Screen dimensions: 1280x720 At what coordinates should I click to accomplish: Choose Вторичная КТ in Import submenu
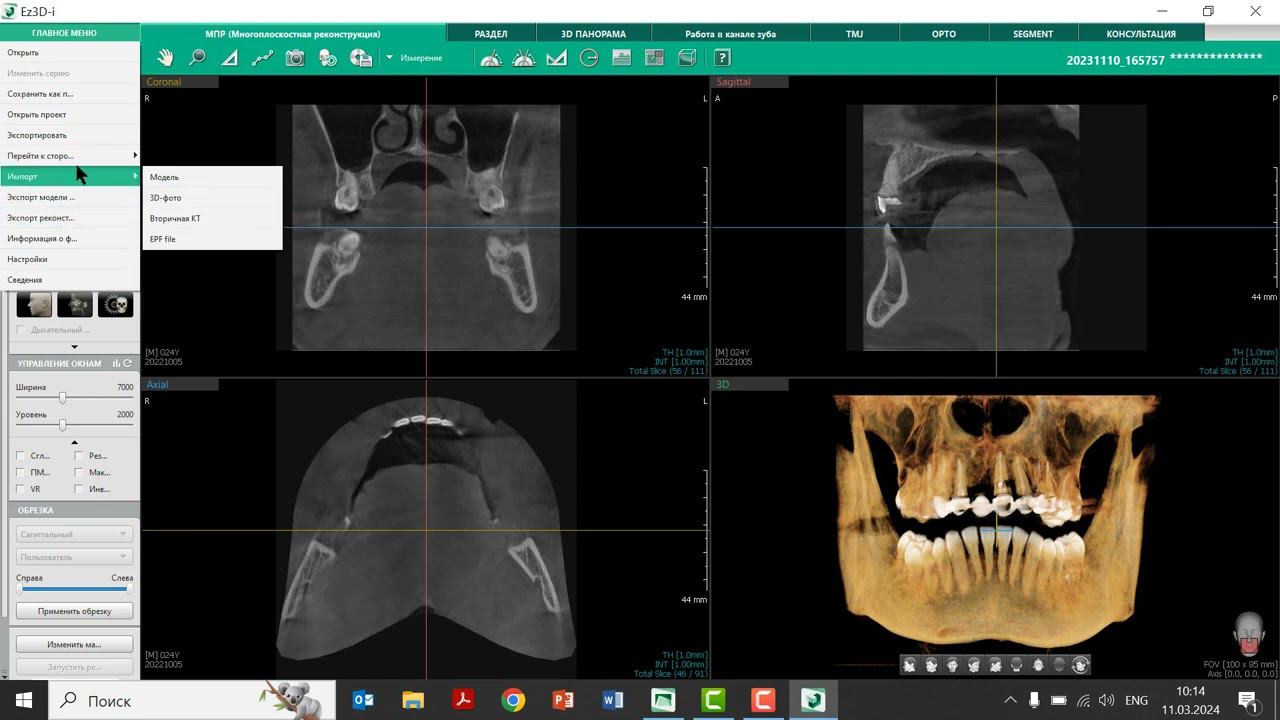pyautogui.click(x=212, y=218)
